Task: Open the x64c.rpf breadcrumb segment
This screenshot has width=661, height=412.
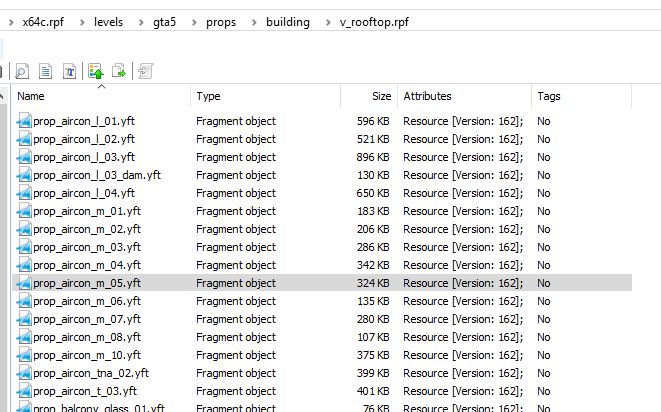Action: coord(45,21)
